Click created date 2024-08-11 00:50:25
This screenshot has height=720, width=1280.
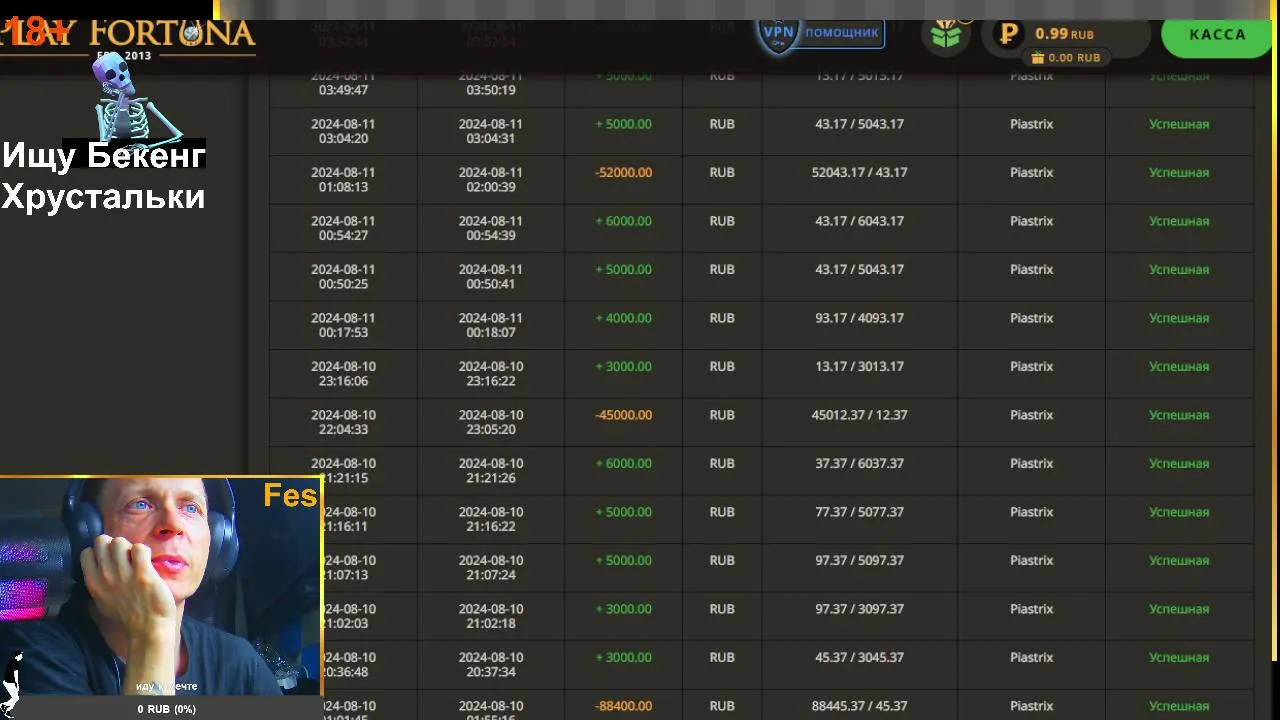click(343, 277)
